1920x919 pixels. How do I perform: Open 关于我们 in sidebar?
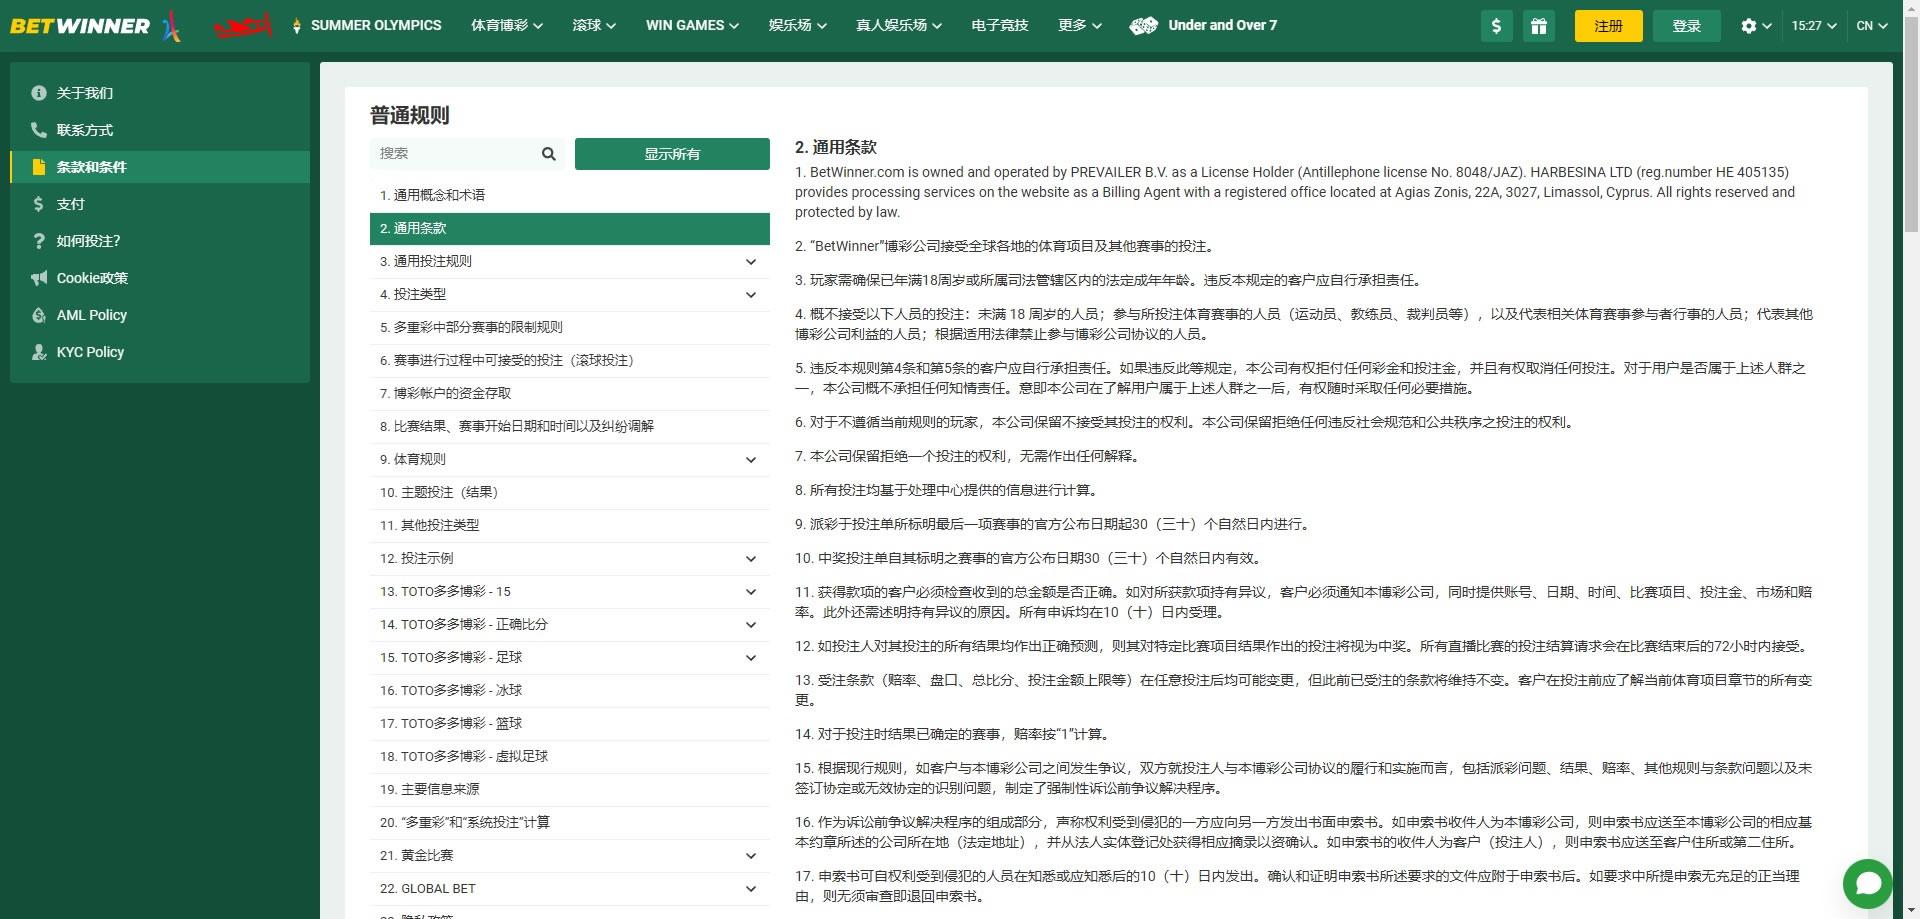coord(160,93)
